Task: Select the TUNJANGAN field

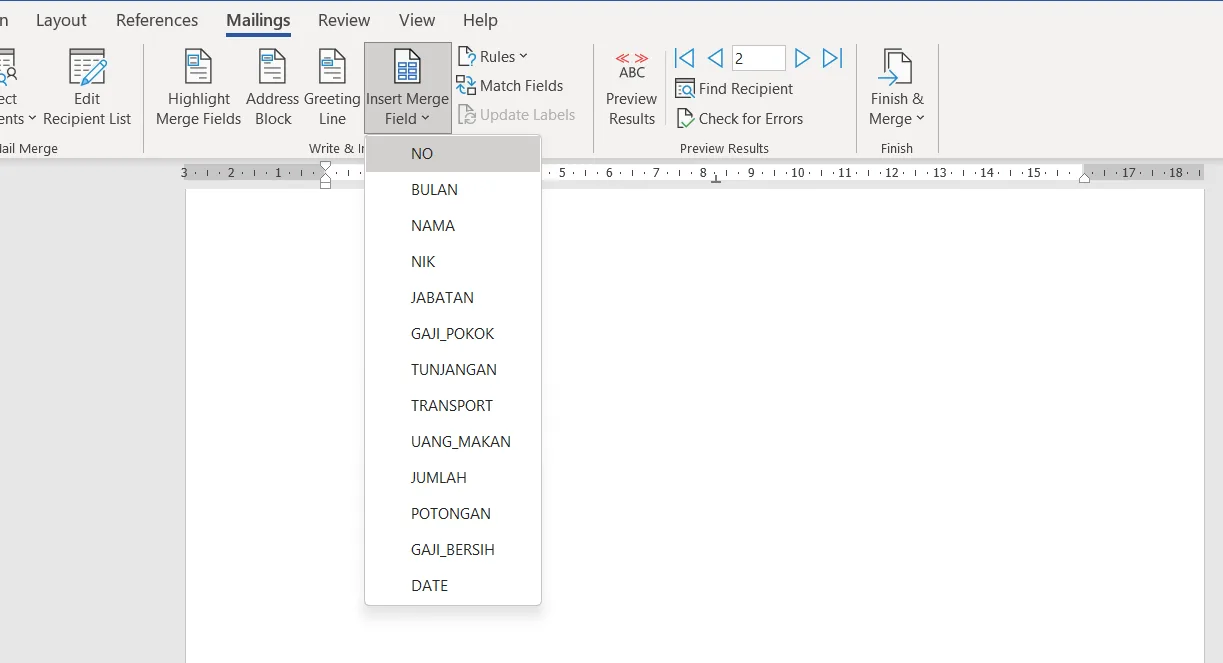Action: 453,370
